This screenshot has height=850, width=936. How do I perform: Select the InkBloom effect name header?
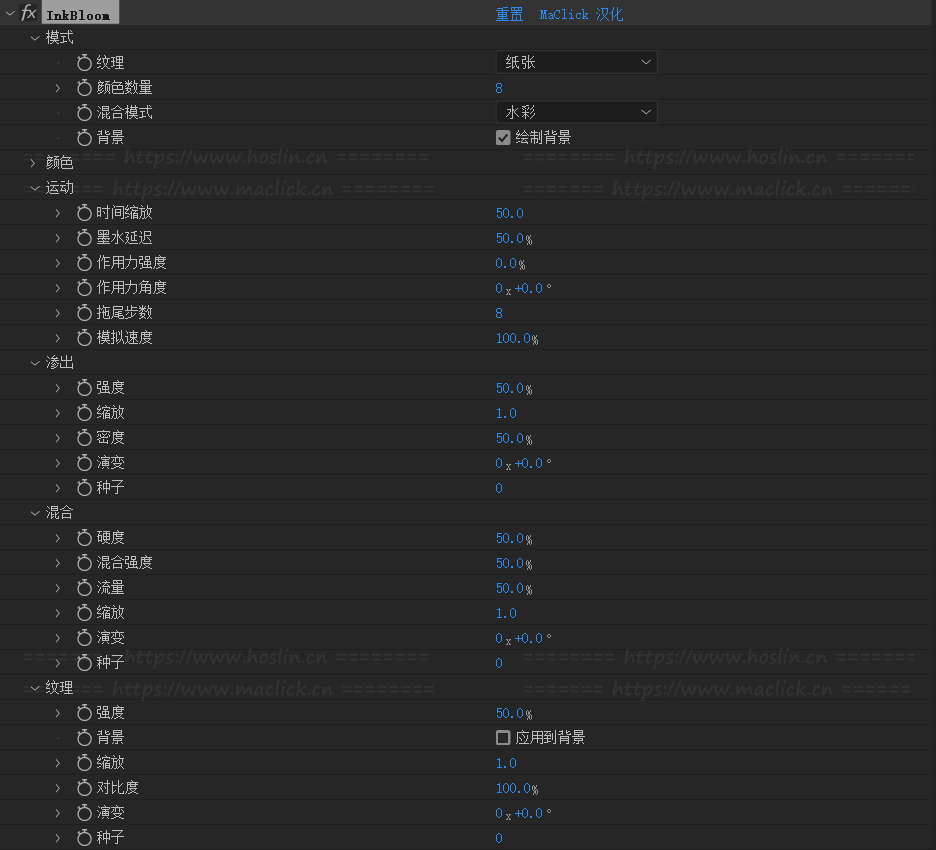(79, 15)
